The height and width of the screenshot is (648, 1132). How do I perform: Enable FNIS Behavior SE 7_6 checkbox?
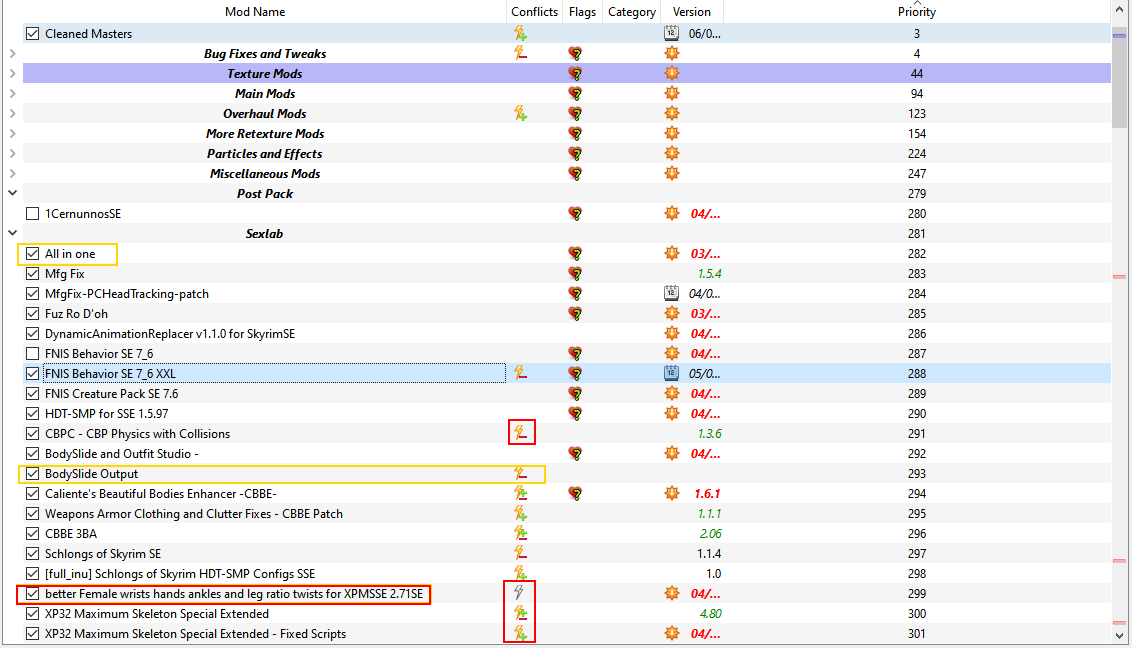pos(32,354)
